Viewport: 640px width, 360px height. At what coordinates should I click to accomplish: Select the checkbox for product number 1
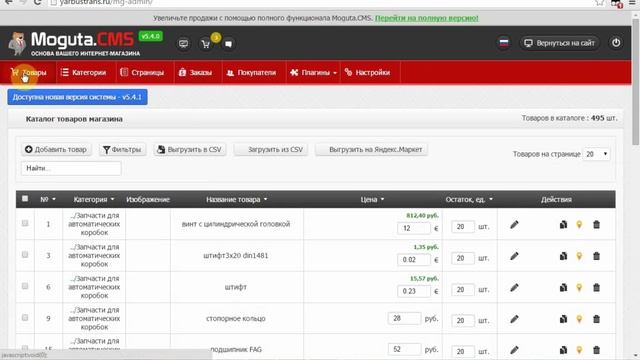[25, 223]
